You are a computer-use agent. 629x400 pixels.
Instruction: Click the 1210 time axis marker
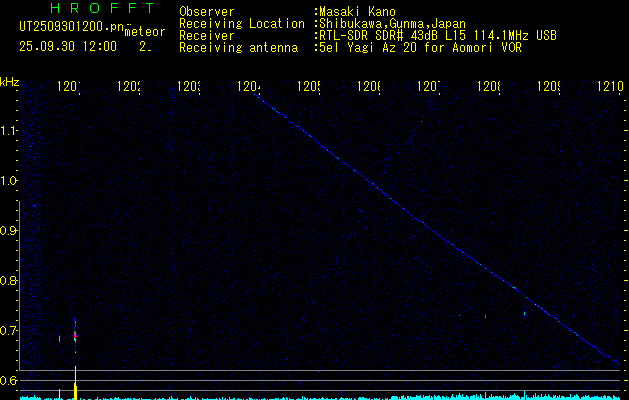[610, 86]
